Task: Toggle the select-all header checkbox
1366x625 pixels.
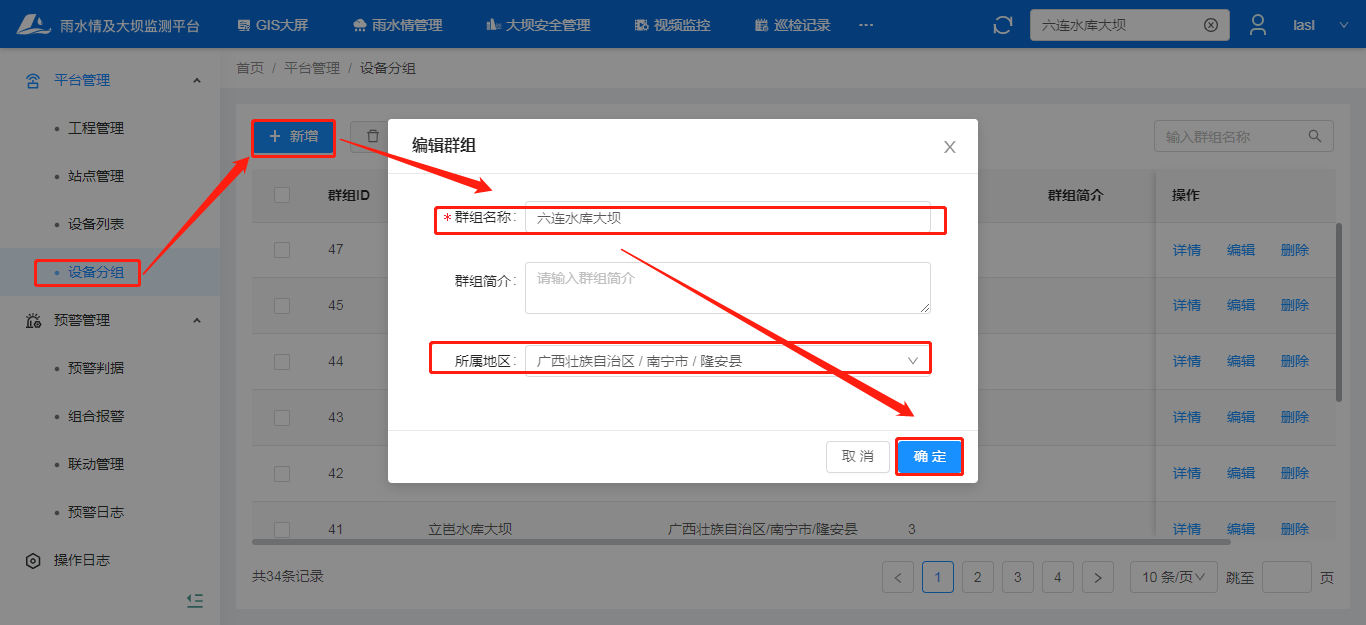Action: 282,195
